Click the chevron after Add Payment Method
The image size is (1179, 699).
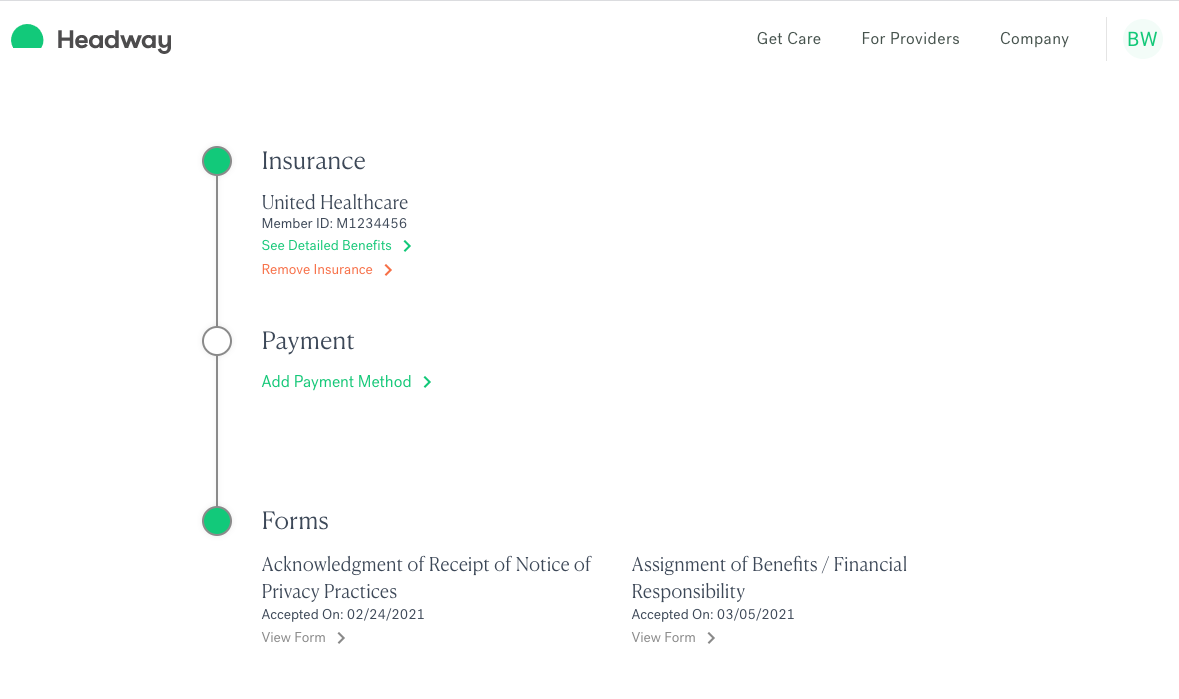point(427,382)
